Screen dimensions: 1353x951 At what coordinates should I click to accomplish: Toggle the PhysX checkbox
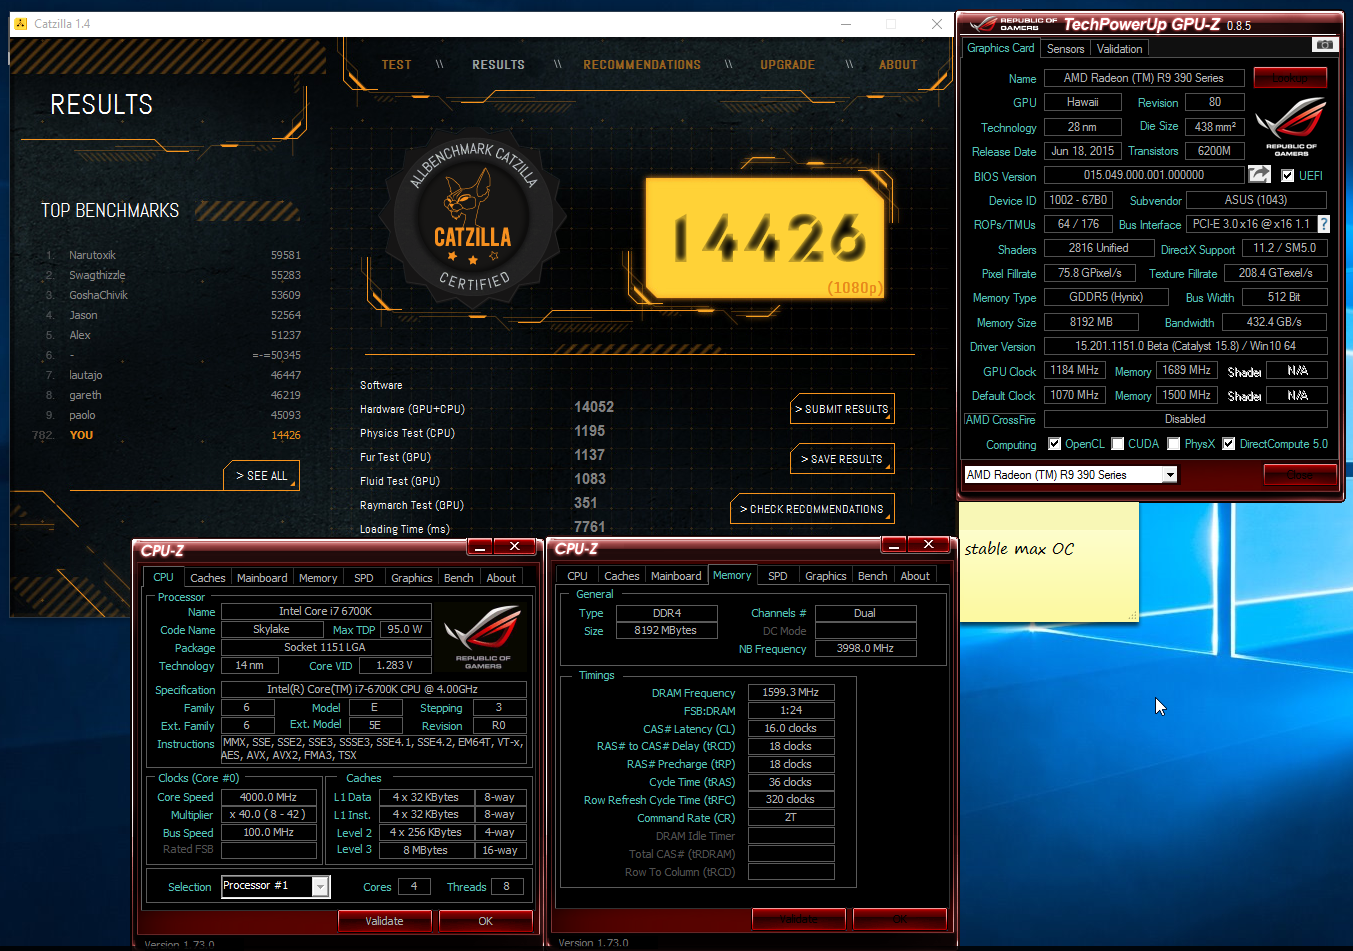(1174, 444)
